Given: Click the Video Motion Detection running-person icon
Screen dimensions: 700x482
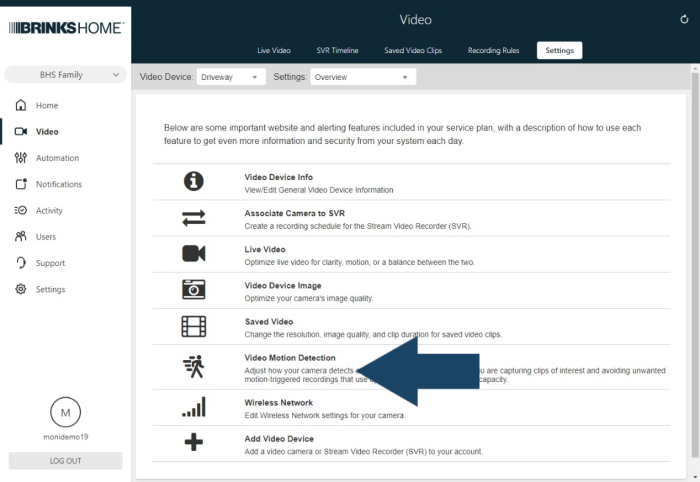Looking at the screenshot, I should (193, 366).
